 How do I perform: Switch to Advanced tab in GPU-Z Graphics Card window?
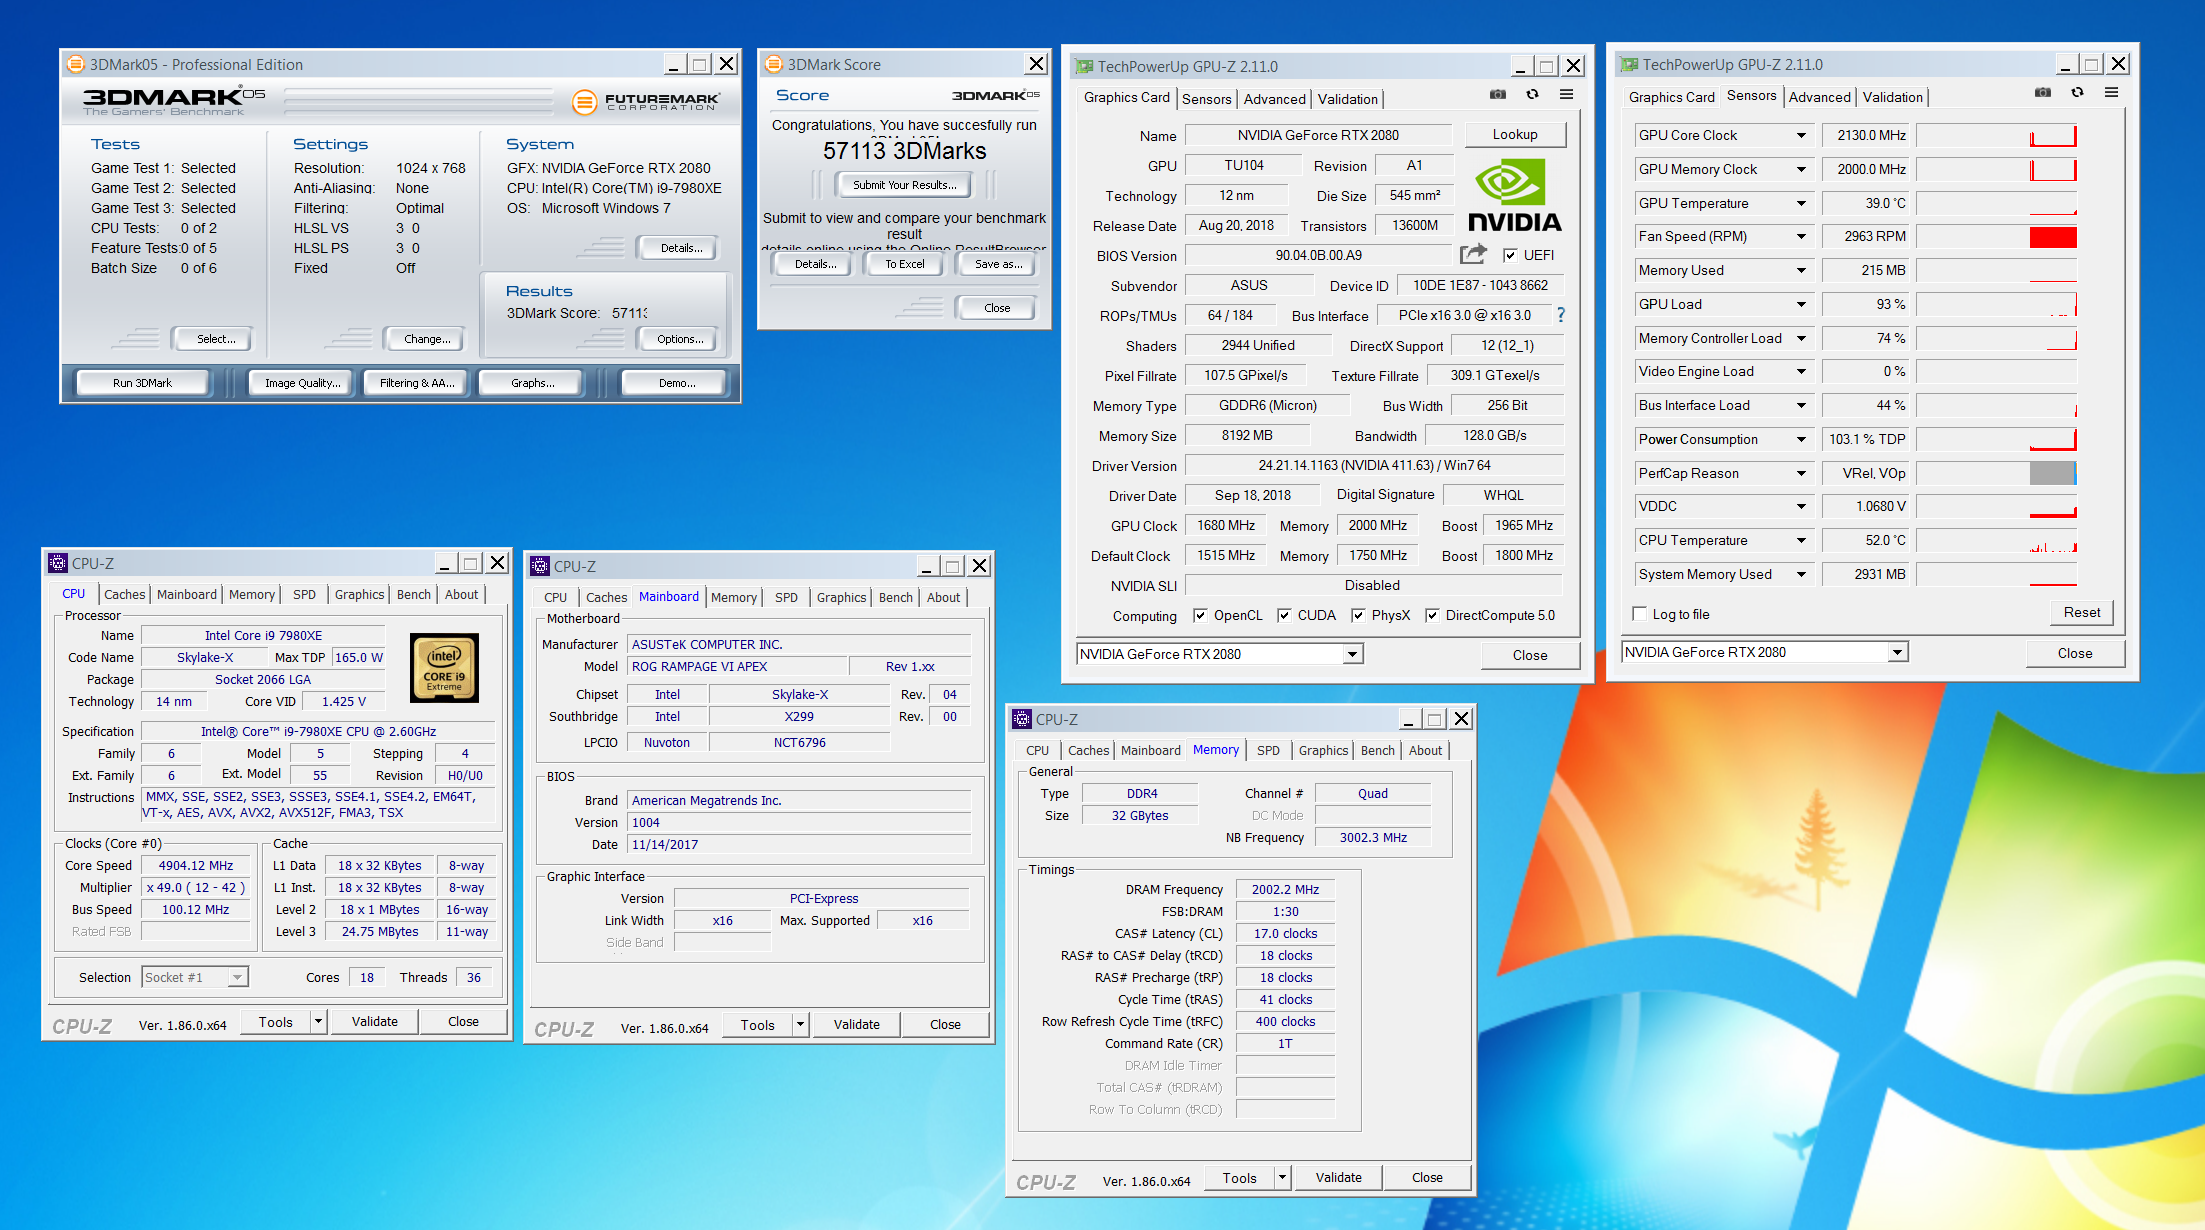[x=1274, y=99]
